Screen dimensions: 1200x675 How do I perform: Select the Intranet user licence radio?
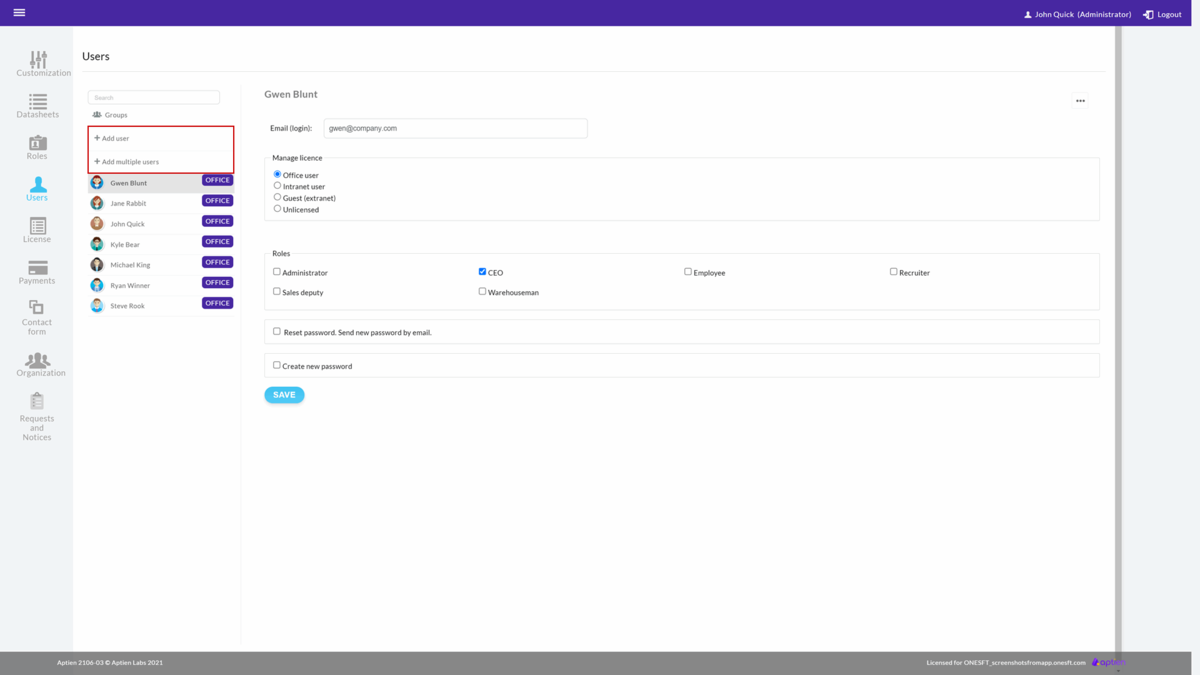pos(277,185)
